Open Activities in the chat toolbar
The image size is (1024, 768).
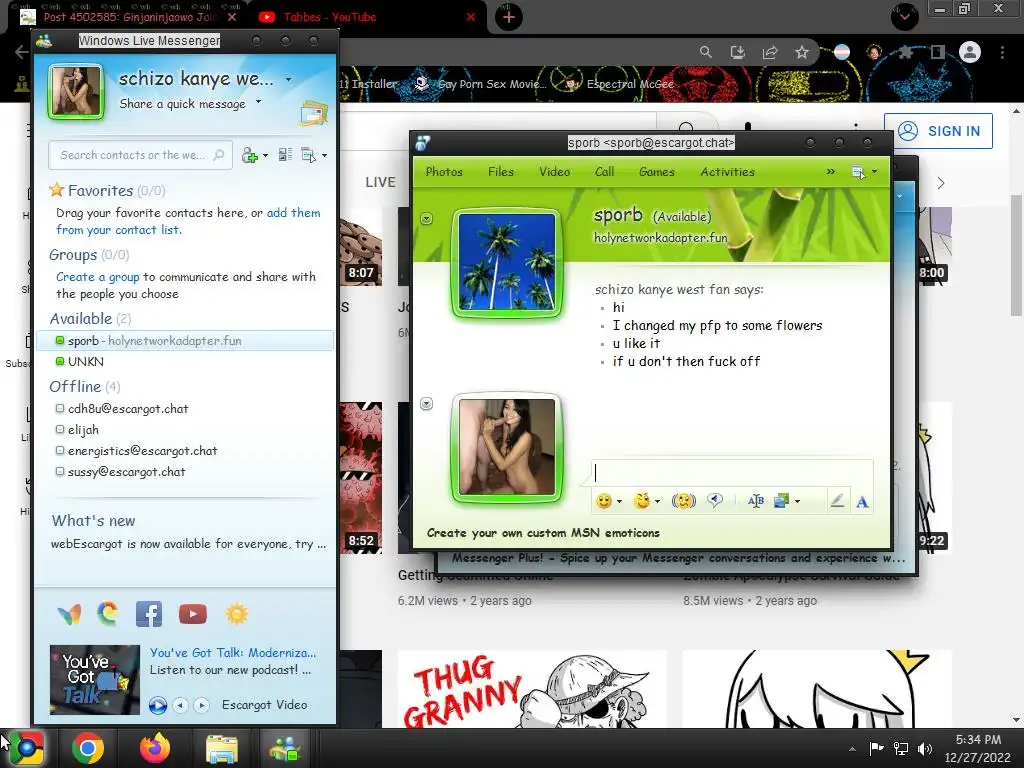click(x=728, y=172)
